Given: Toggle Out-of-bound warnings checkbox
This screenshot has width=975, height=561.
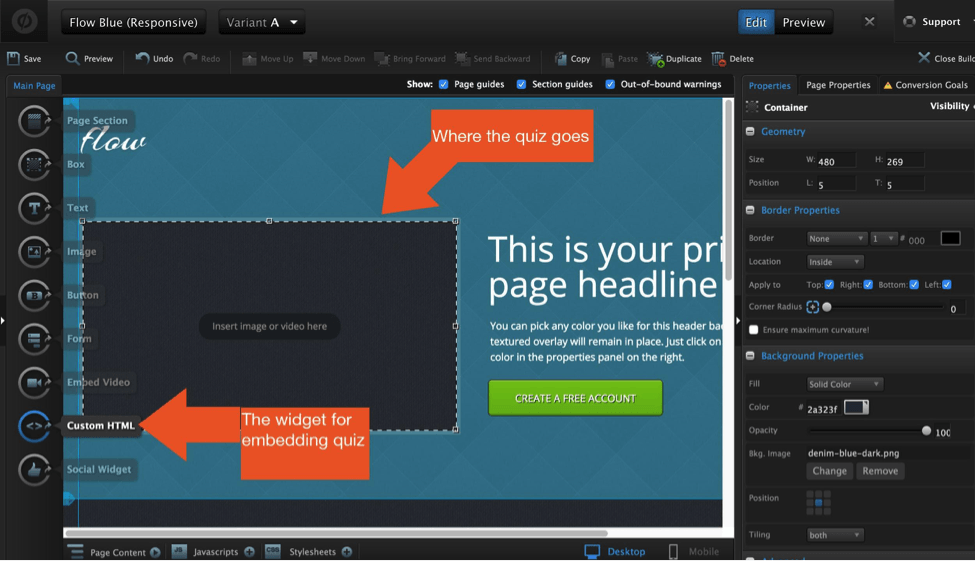Looking at the screenshot, I should click(610, 85).
